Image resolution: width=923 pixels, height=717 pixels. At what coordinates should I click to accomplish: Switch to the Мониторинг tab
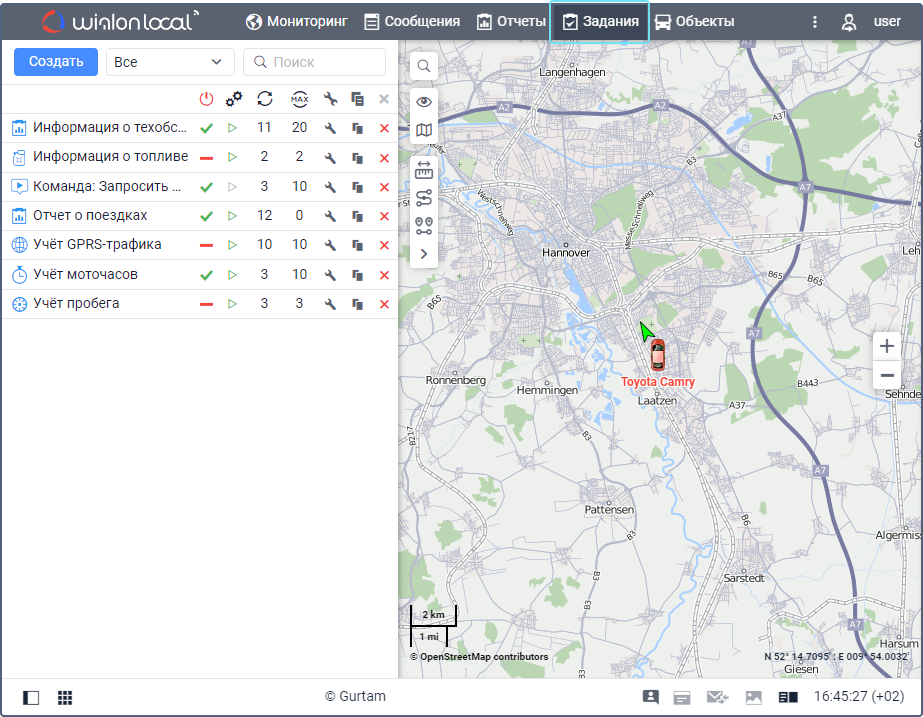tap(296, 21)
